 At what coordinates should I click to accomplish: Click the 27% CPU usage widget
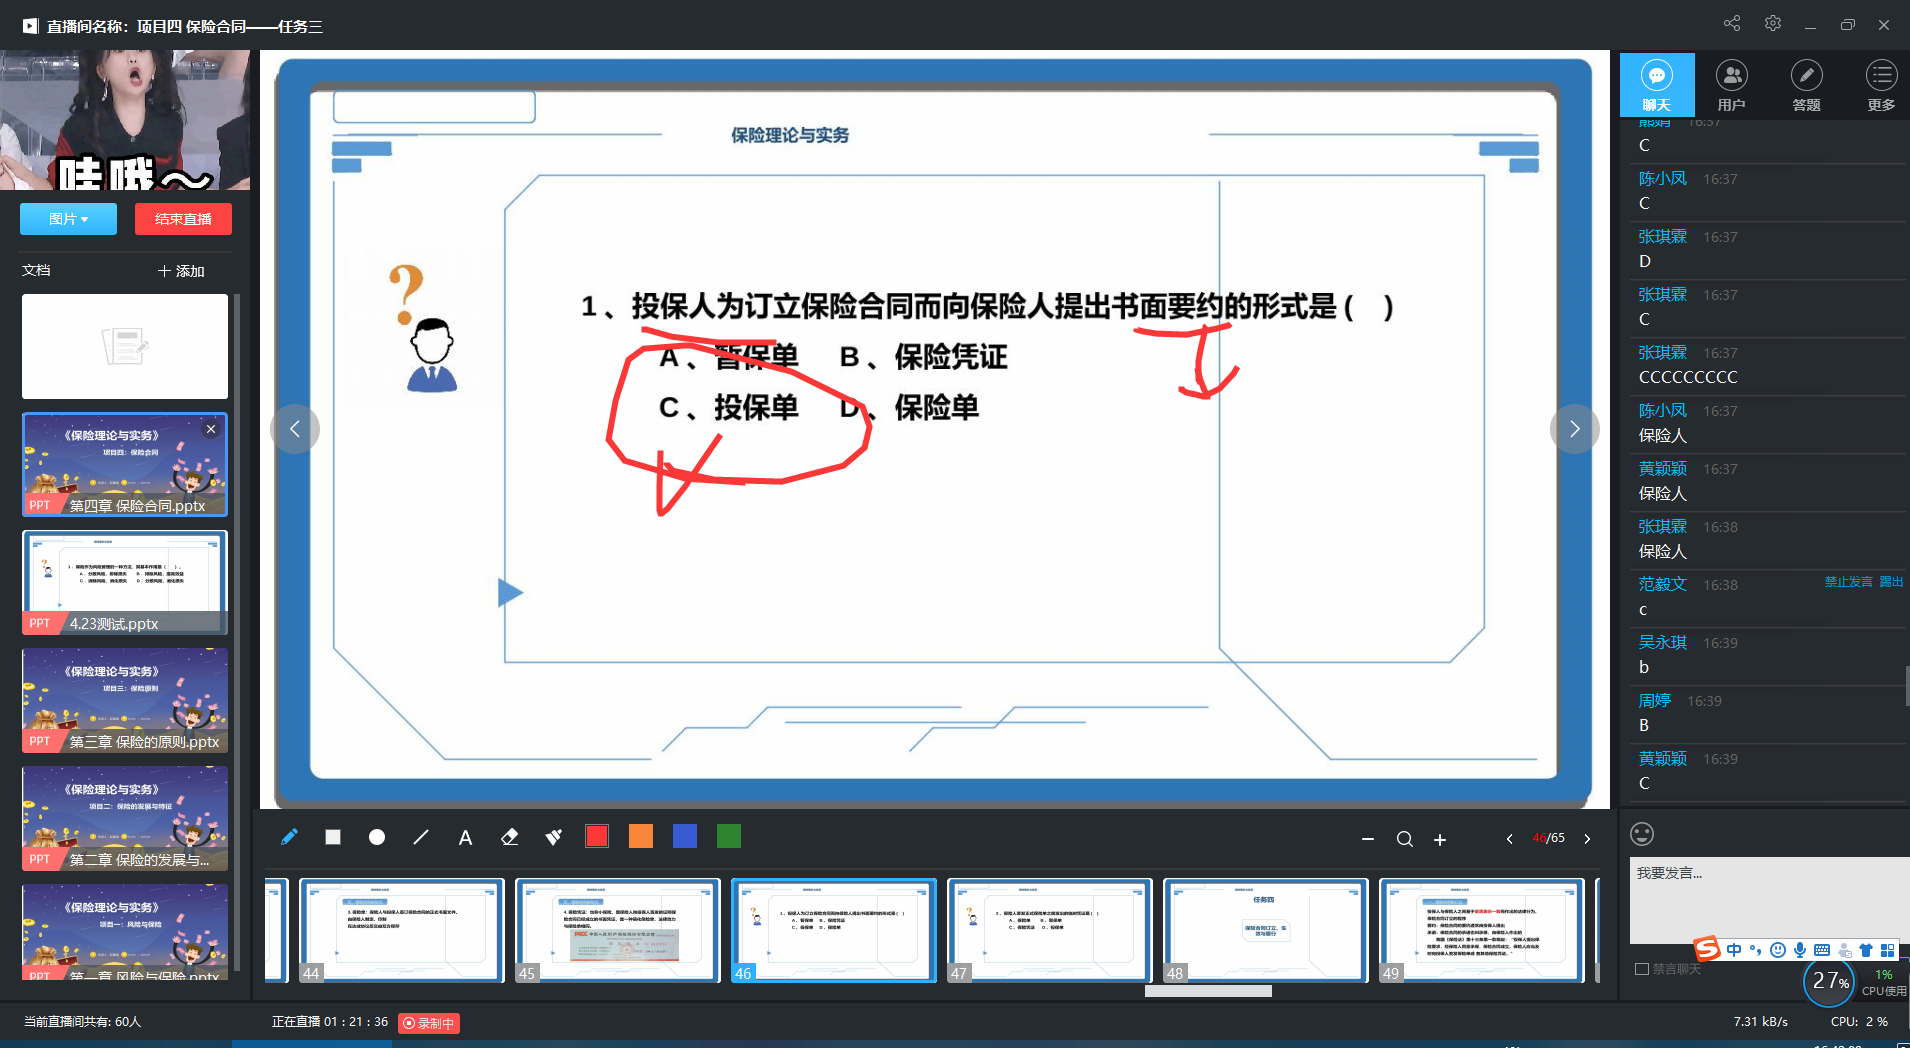click(1830, 982)
